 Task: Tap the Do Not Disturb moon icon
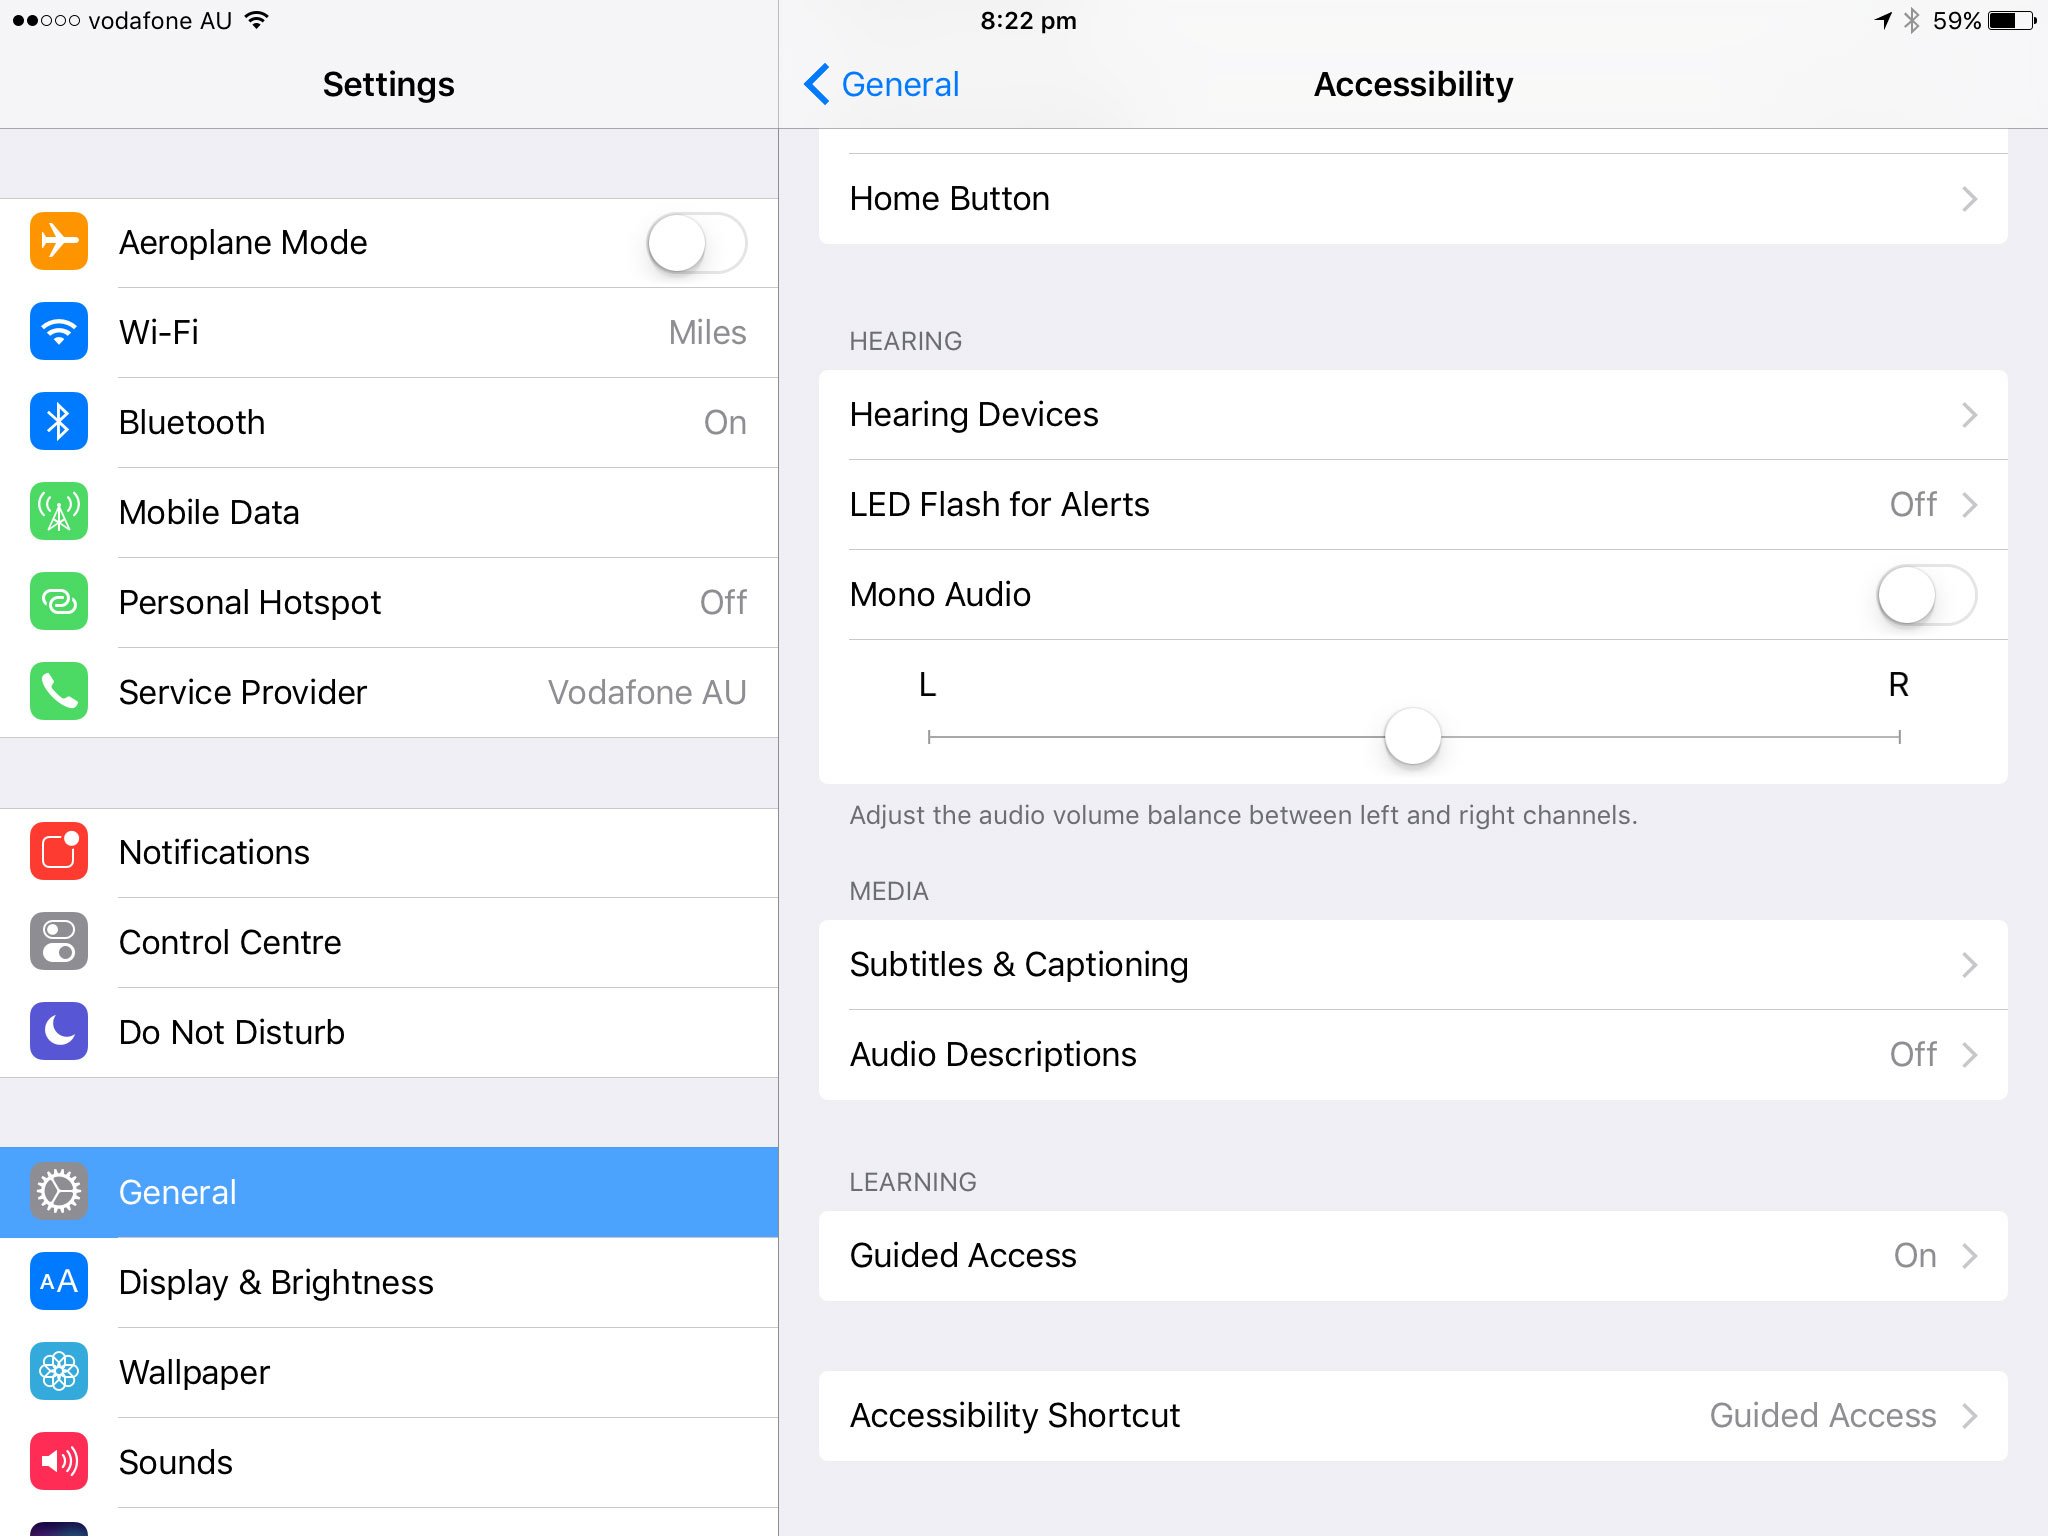[x=59, y=1032]
